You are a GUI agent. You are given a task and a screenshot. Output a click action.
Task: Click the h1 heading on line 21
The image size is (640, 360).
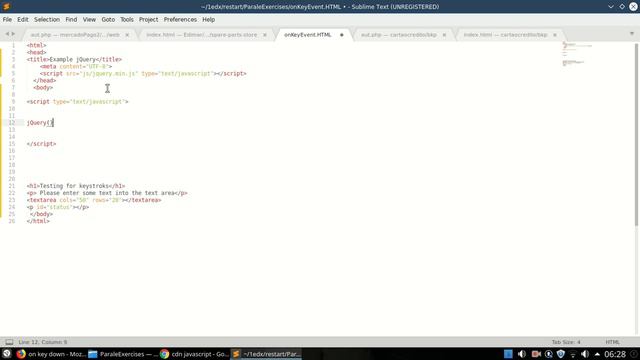[76, 186]
